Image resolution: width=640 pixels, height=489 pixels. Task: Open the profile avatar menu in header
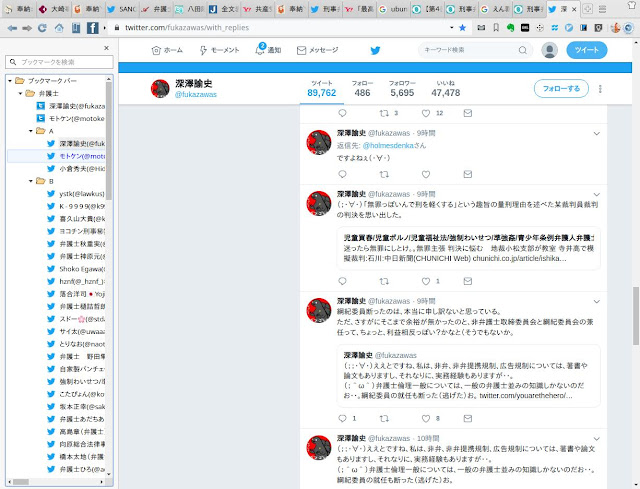click(x=549, y=50)
